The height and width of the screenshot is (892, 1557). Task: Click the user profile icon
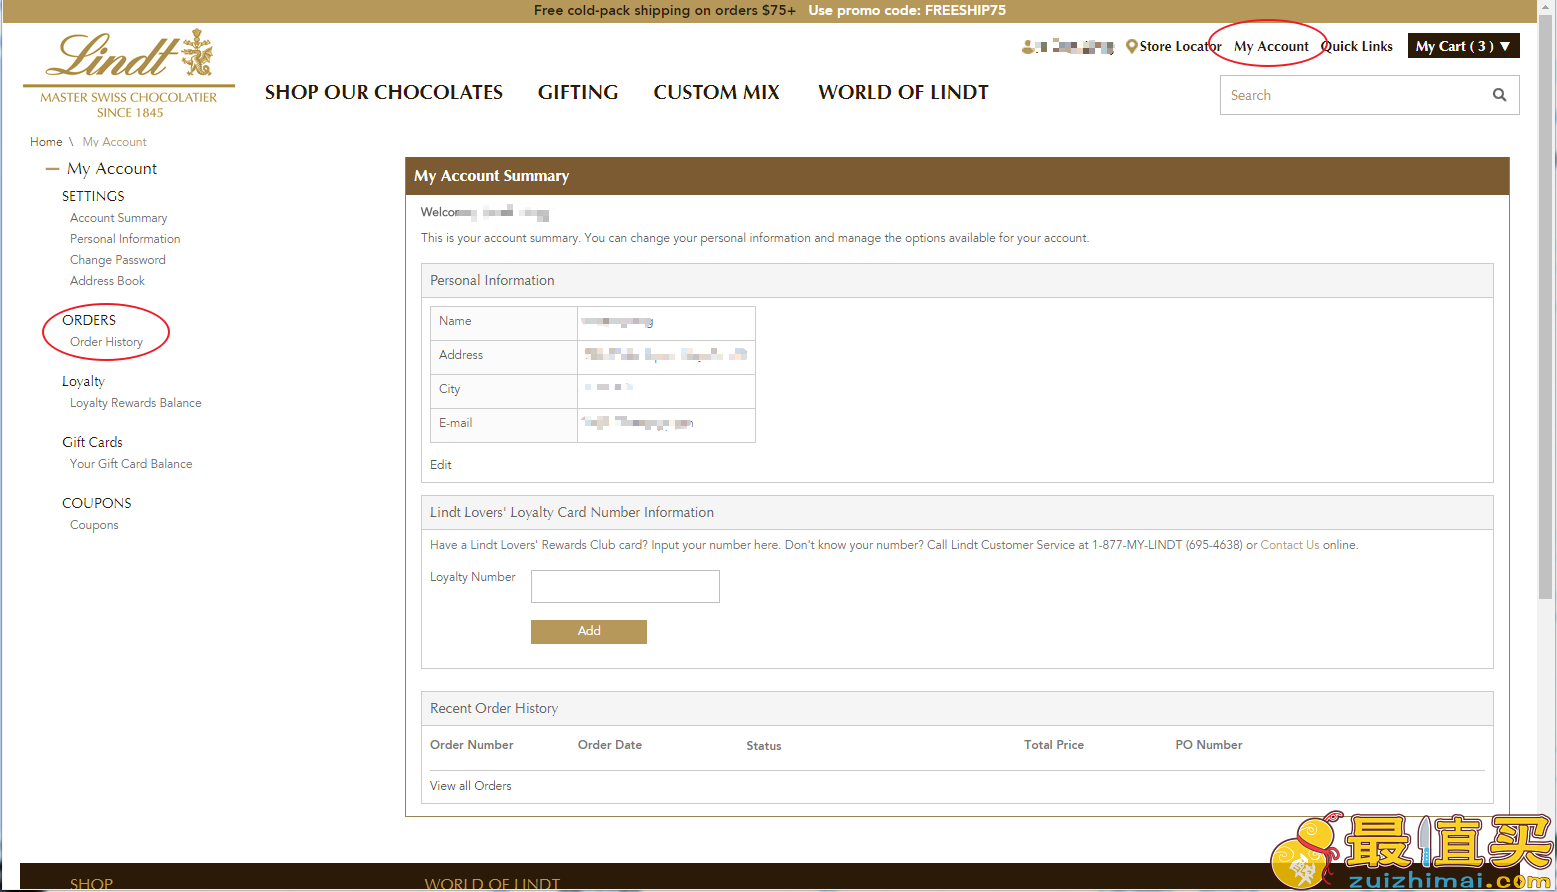pos(1028,47)
